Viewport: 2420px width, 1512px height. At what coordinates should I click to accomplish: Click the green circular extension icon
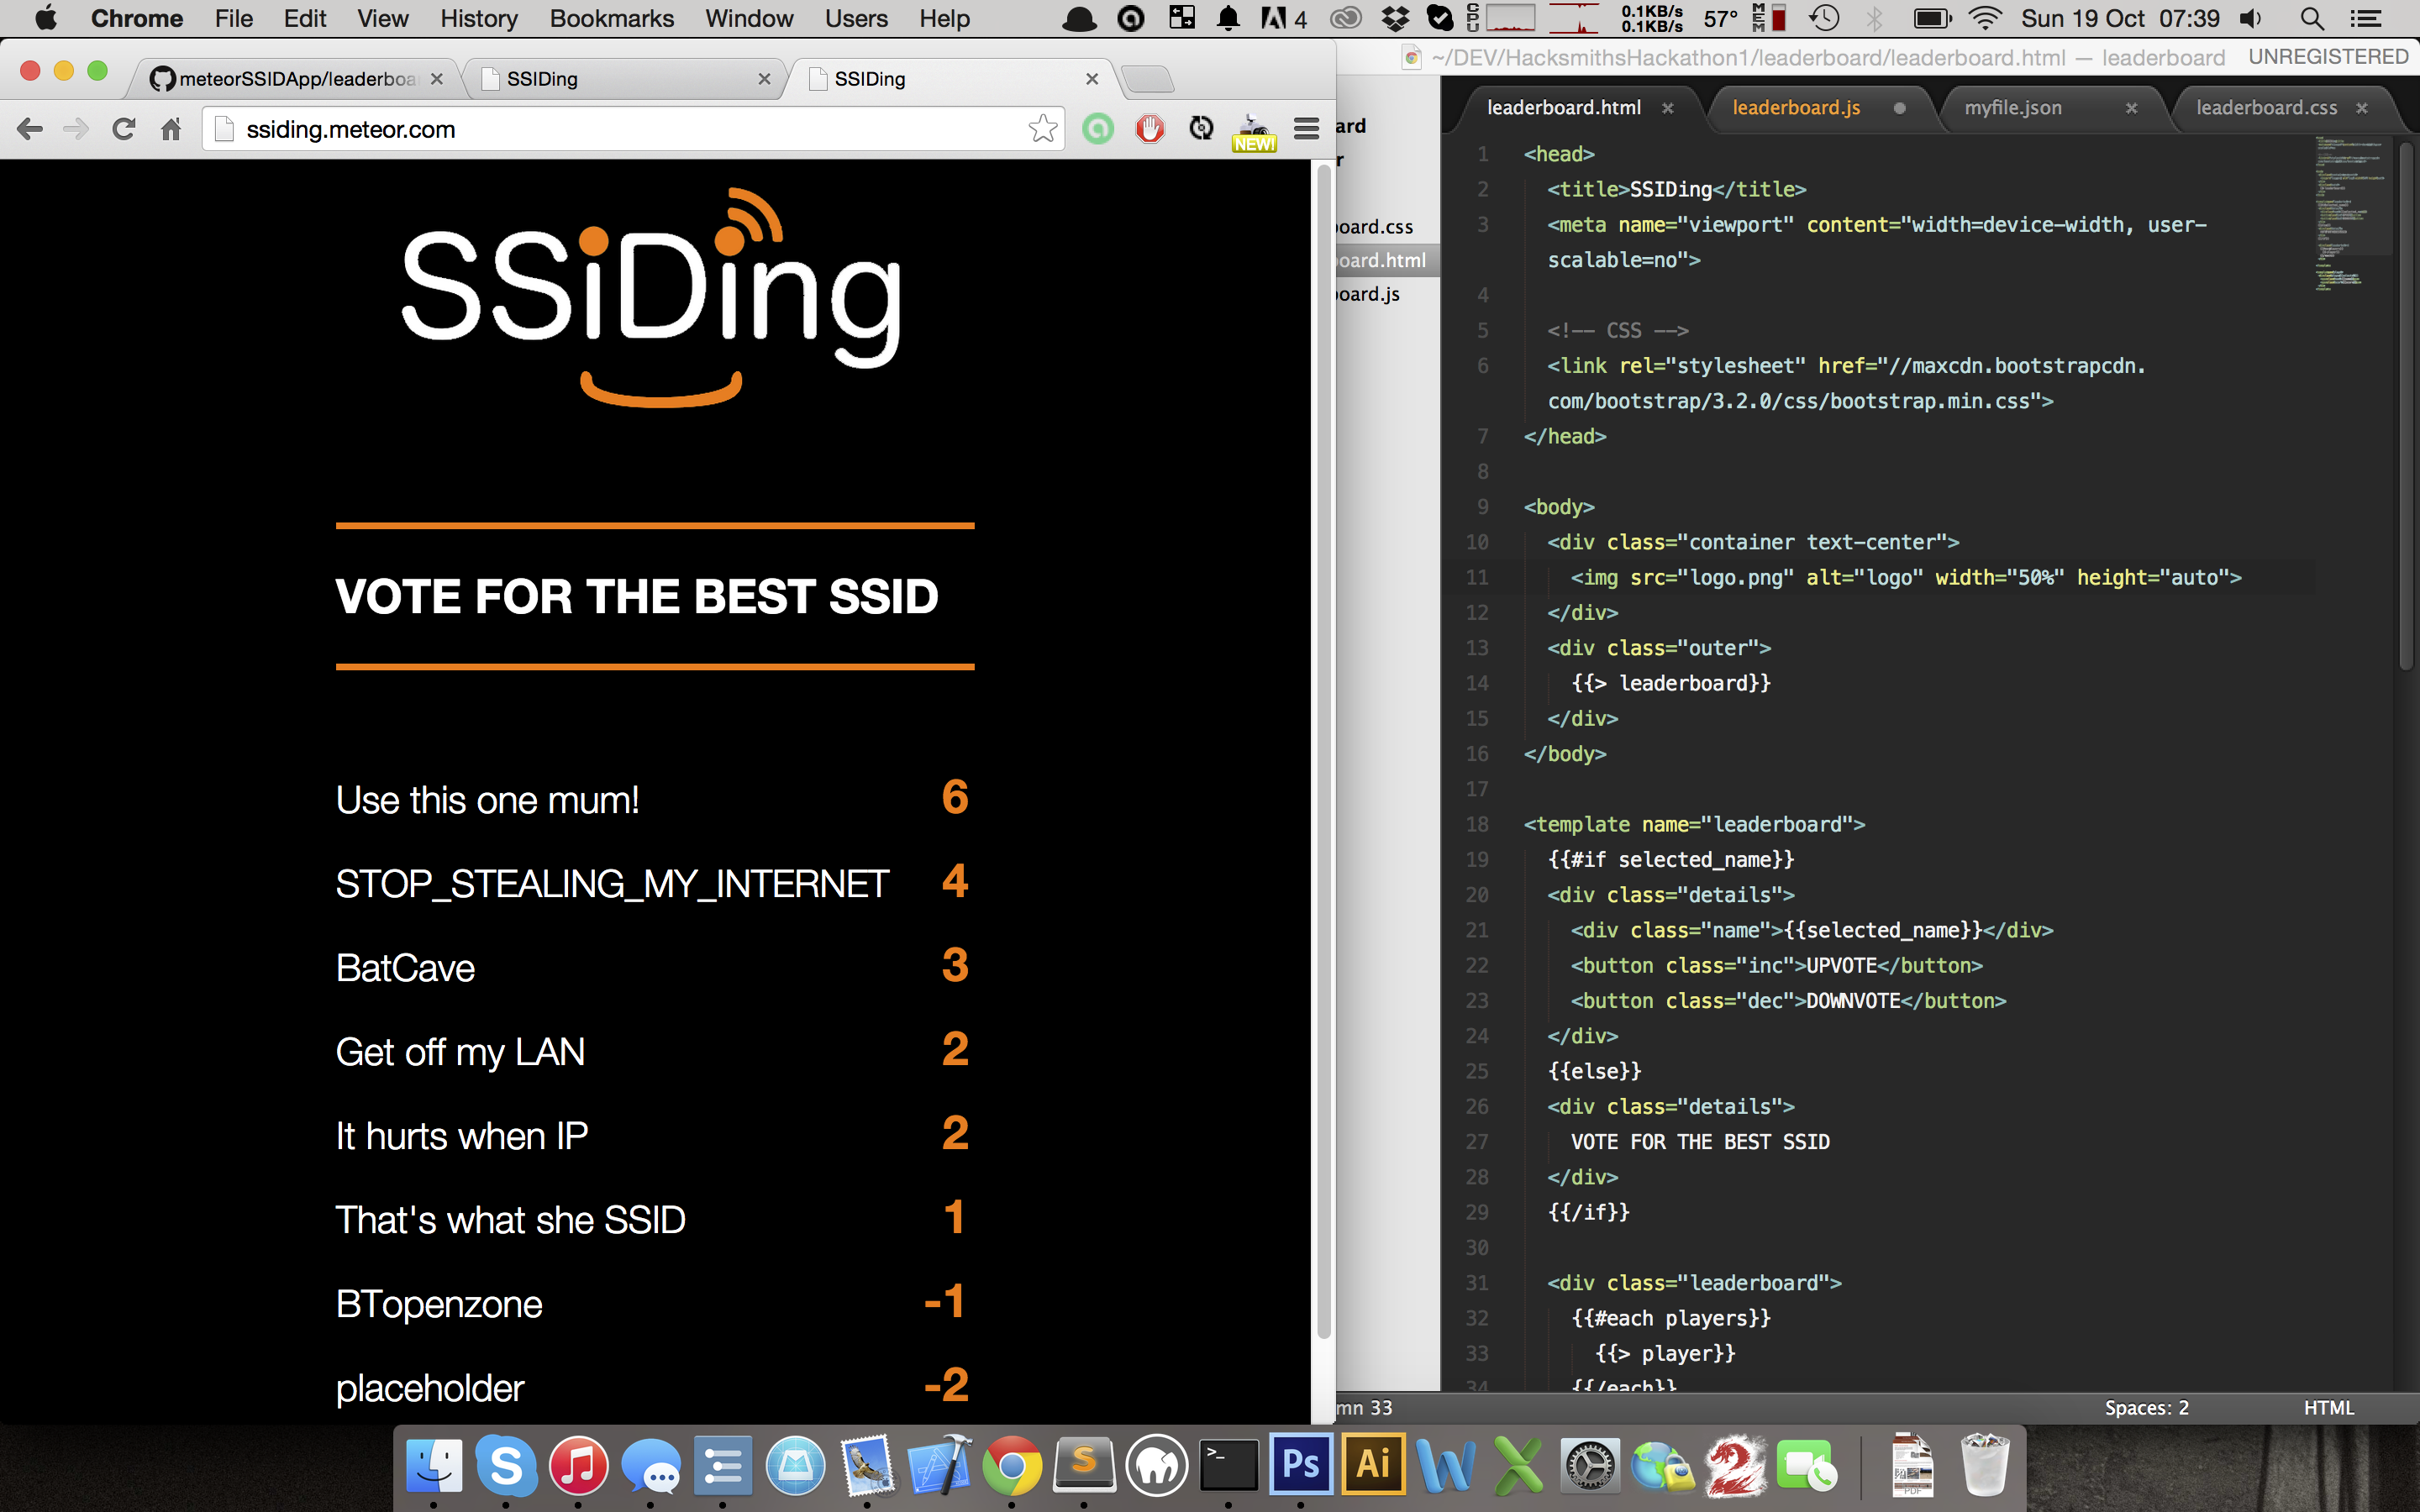tap(1098, 129)
